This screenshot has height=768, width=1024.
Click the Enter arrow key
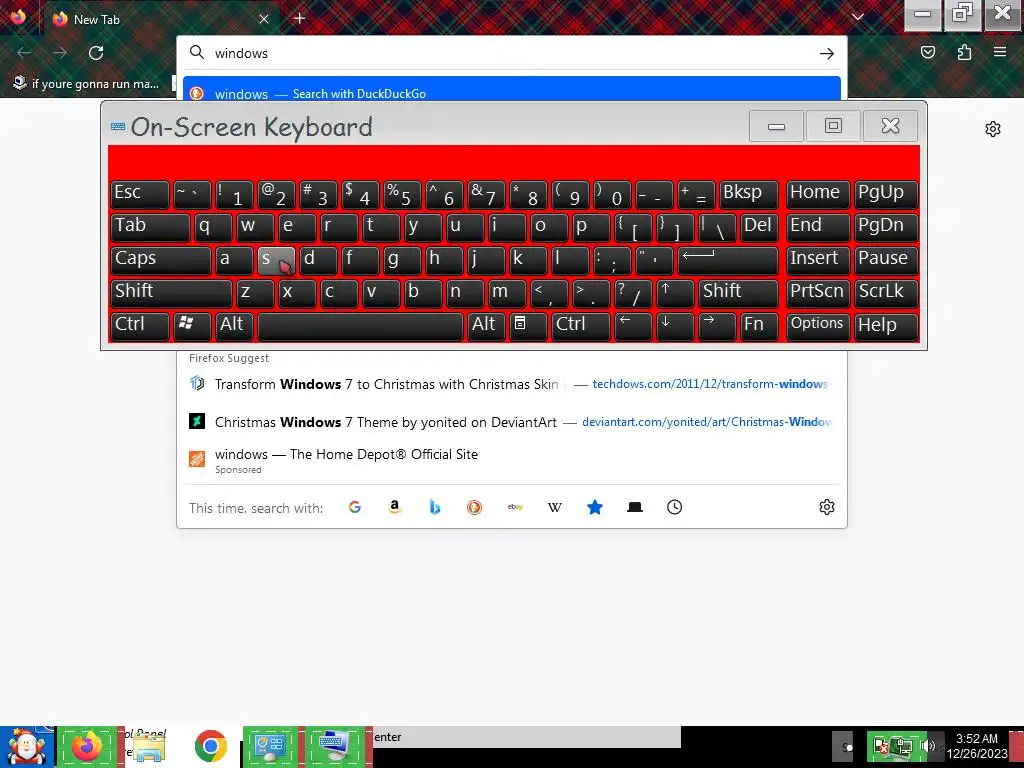pyautogui.click(x=728, y=260)
